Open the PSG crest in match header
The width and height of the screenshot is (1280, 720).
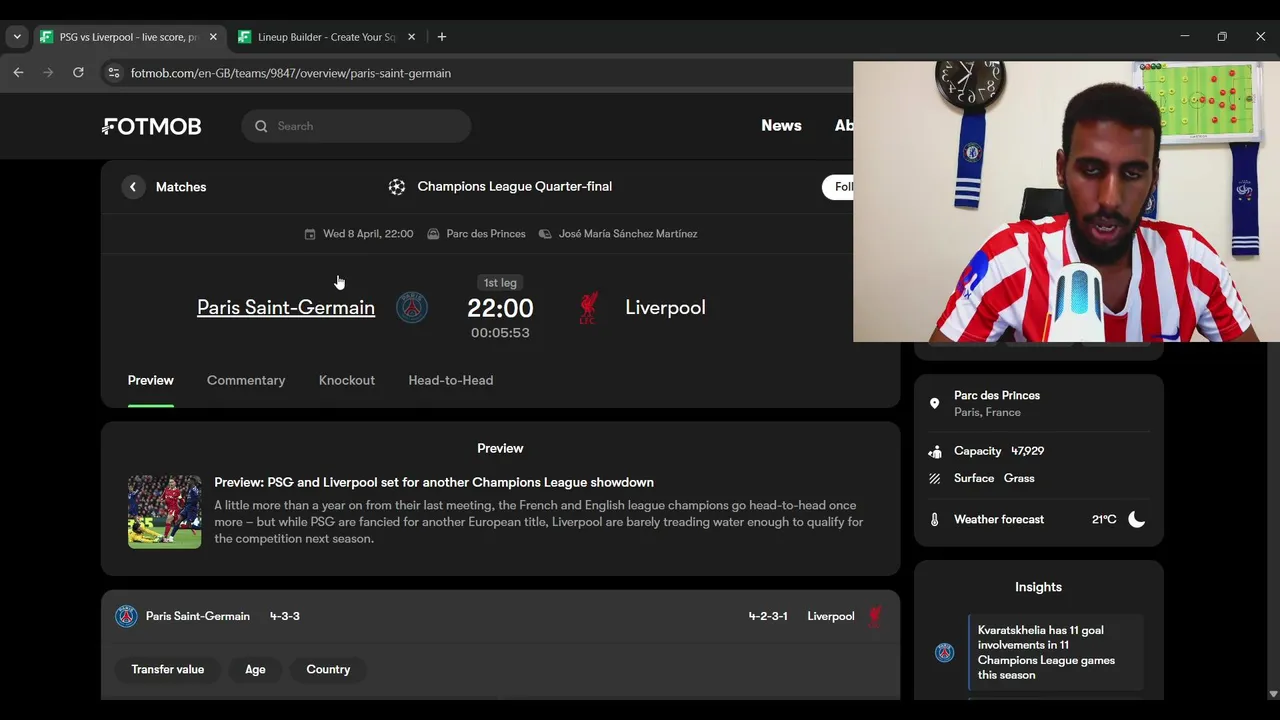[412, 307]
